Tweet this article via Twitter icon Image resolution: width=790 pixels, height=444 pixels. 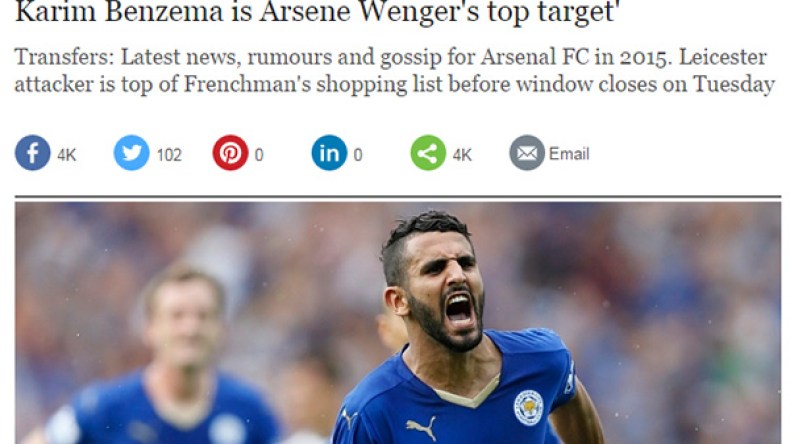[131, 153]
